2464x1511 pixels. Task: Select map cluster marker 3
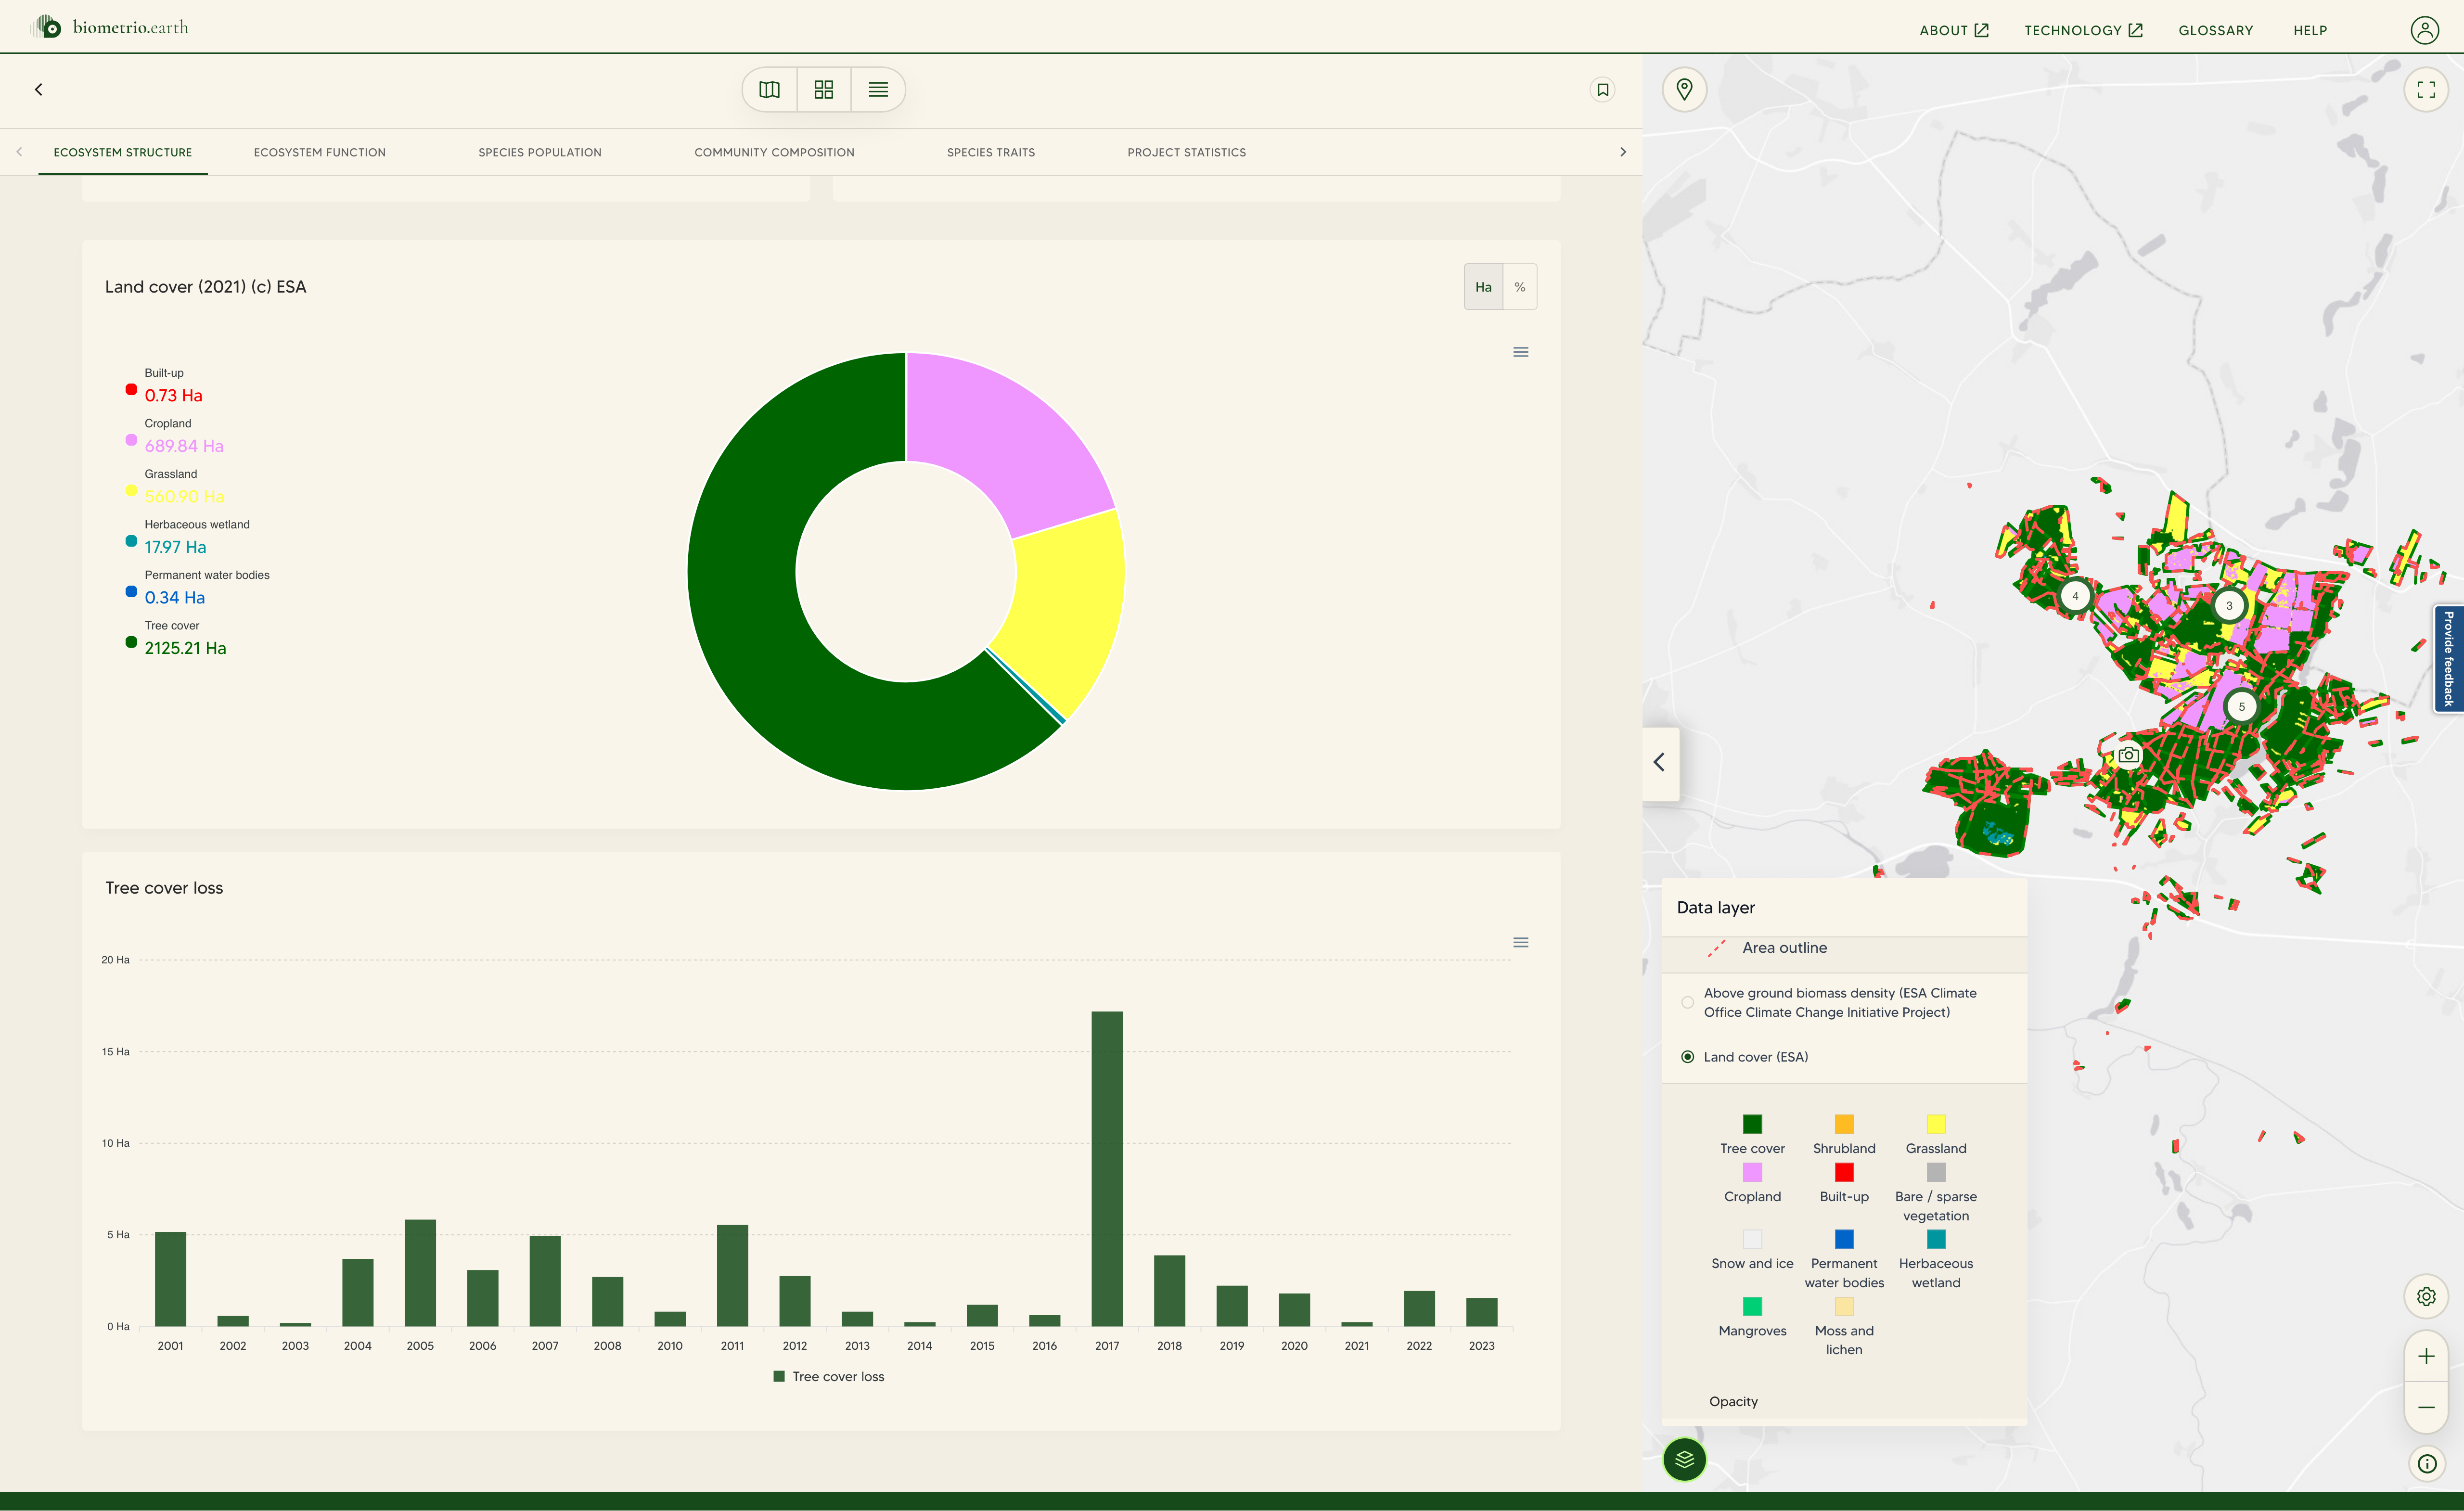pyautogui.click(x=2229, y=605)
